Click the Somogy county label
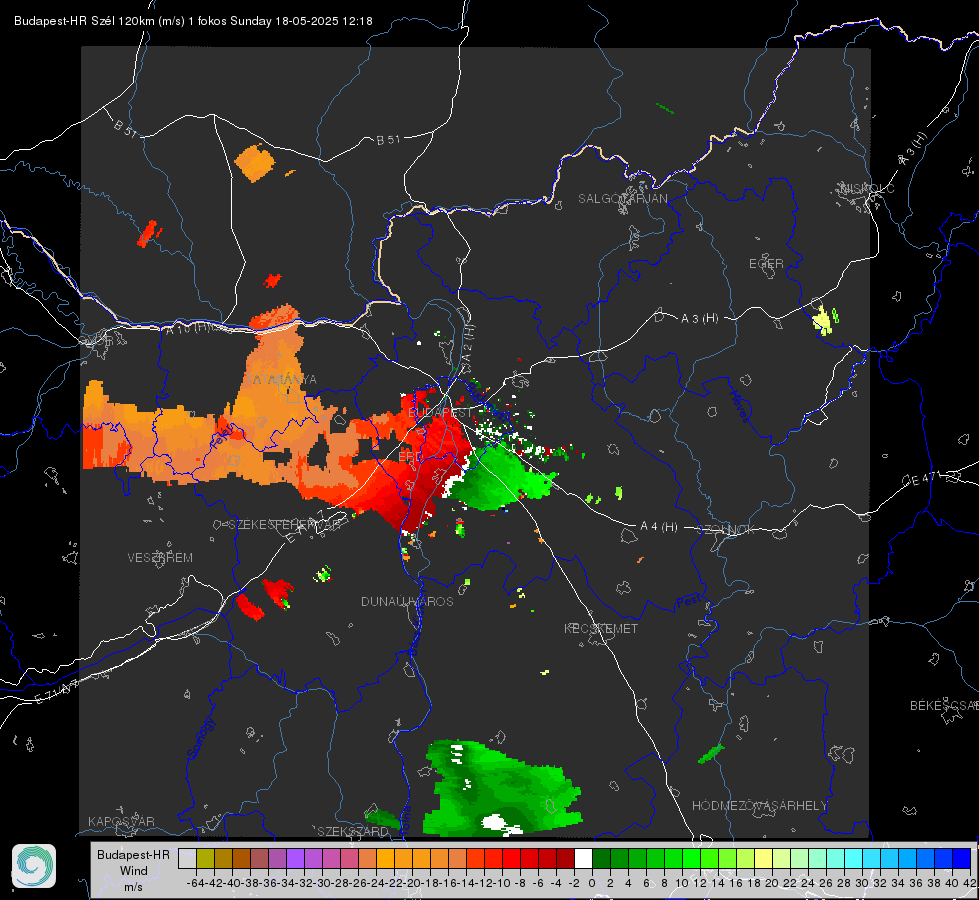Viewport: 979px width, 900px height. [200, 738]
